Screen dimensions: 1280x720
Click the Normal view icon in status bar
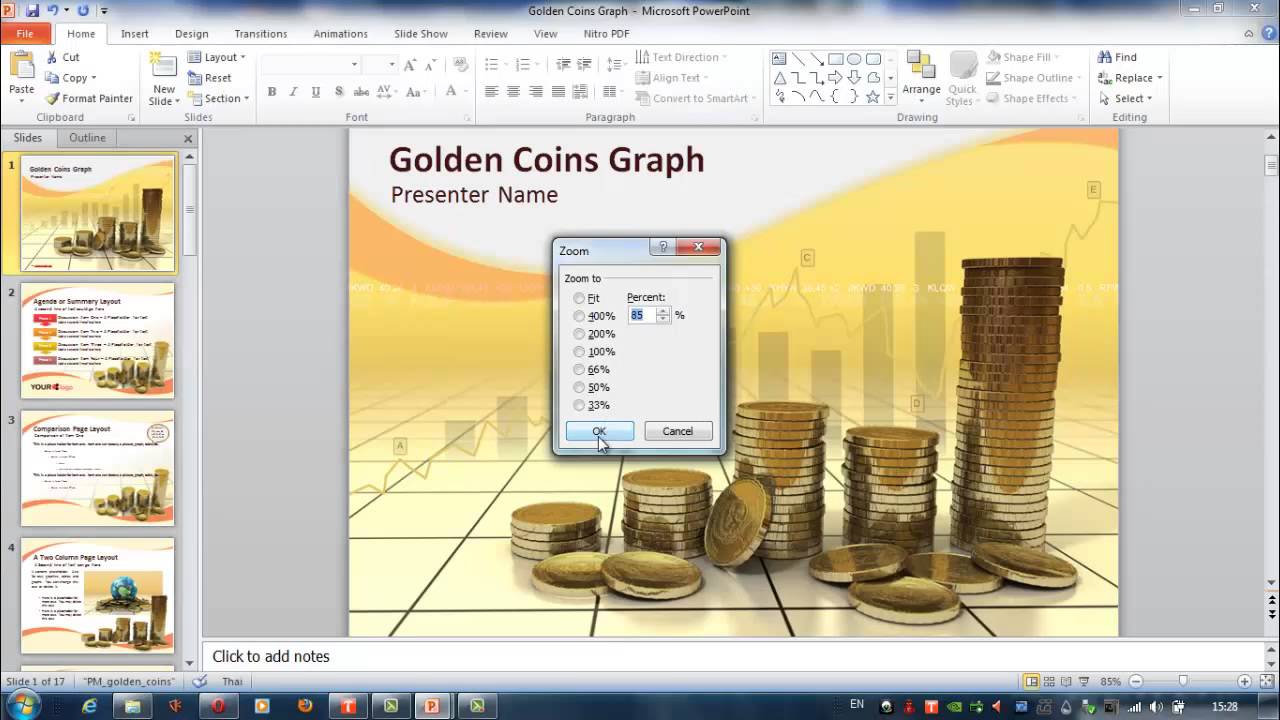1031,681
